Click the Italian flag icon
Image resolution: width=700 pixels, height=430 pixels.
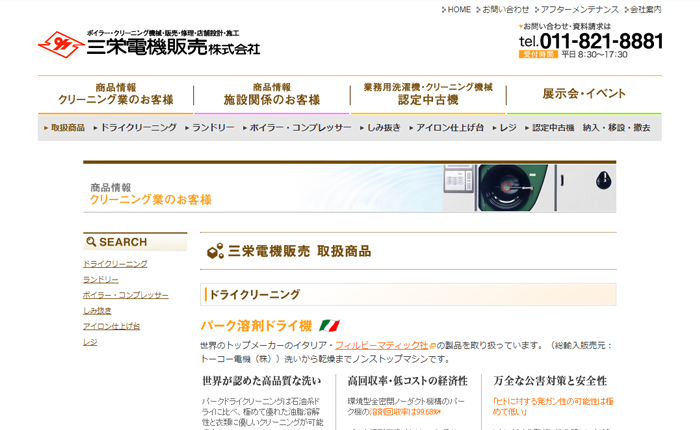(329, 326)
